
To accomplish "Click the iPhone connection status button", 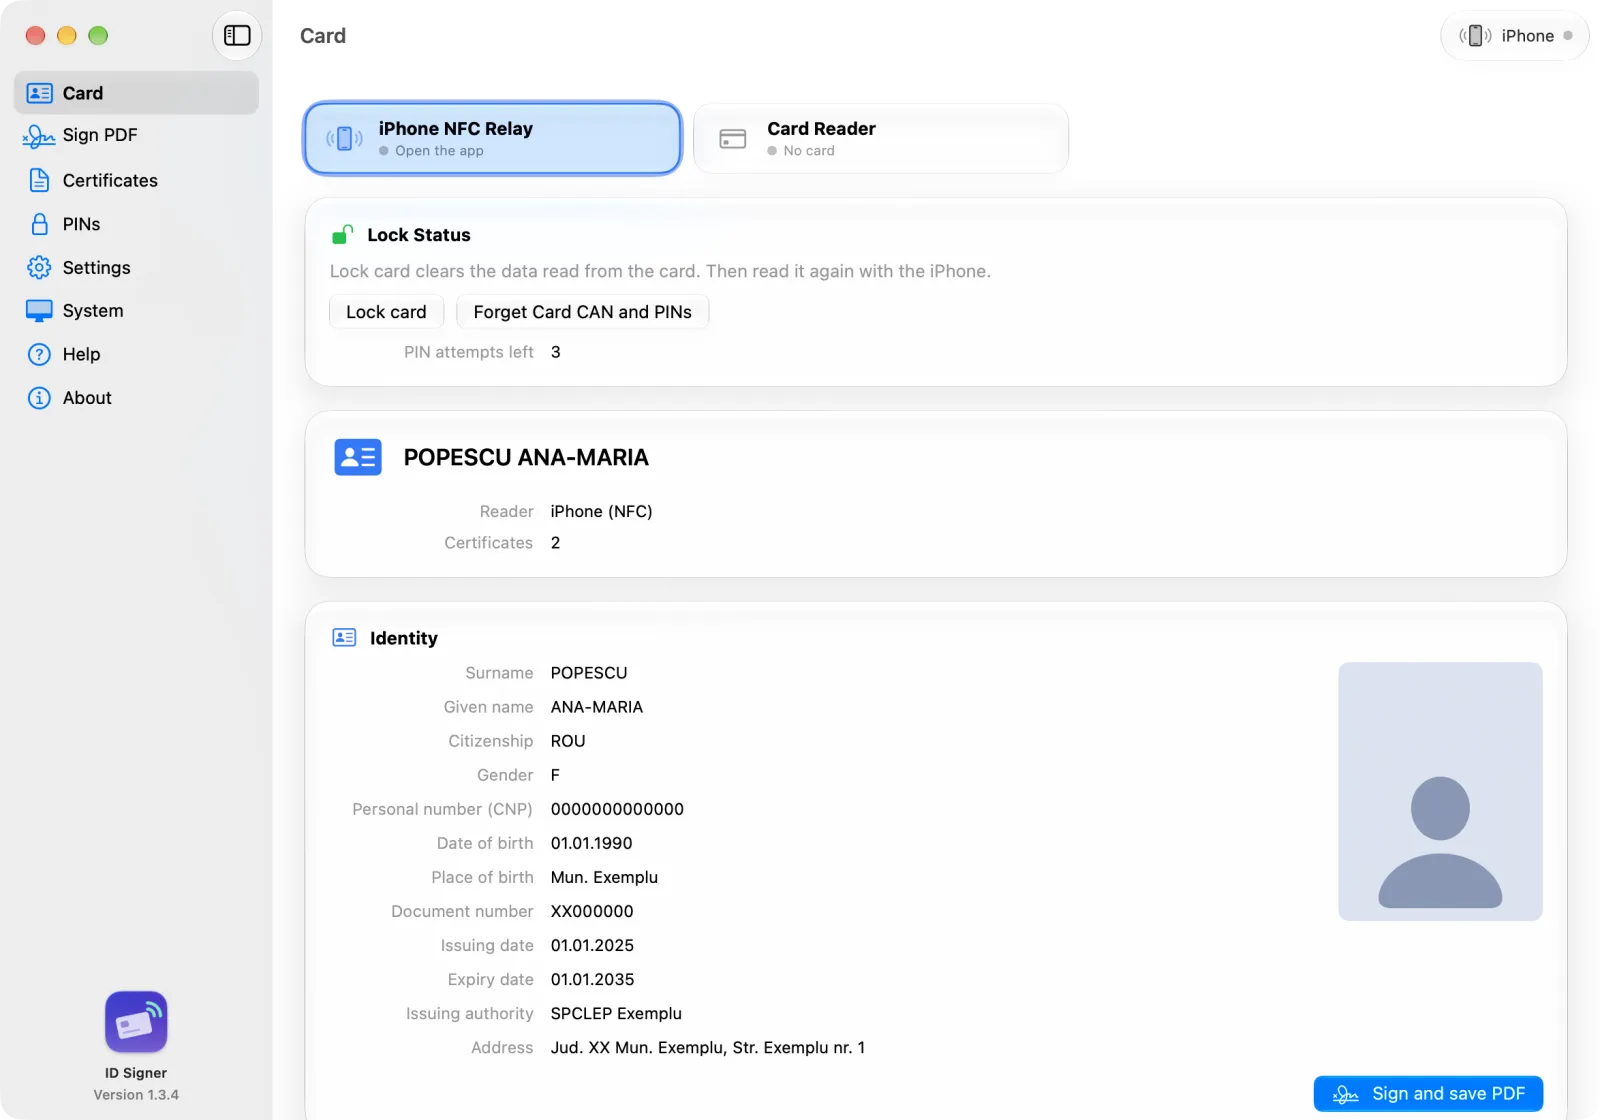I will (1515, 36).
